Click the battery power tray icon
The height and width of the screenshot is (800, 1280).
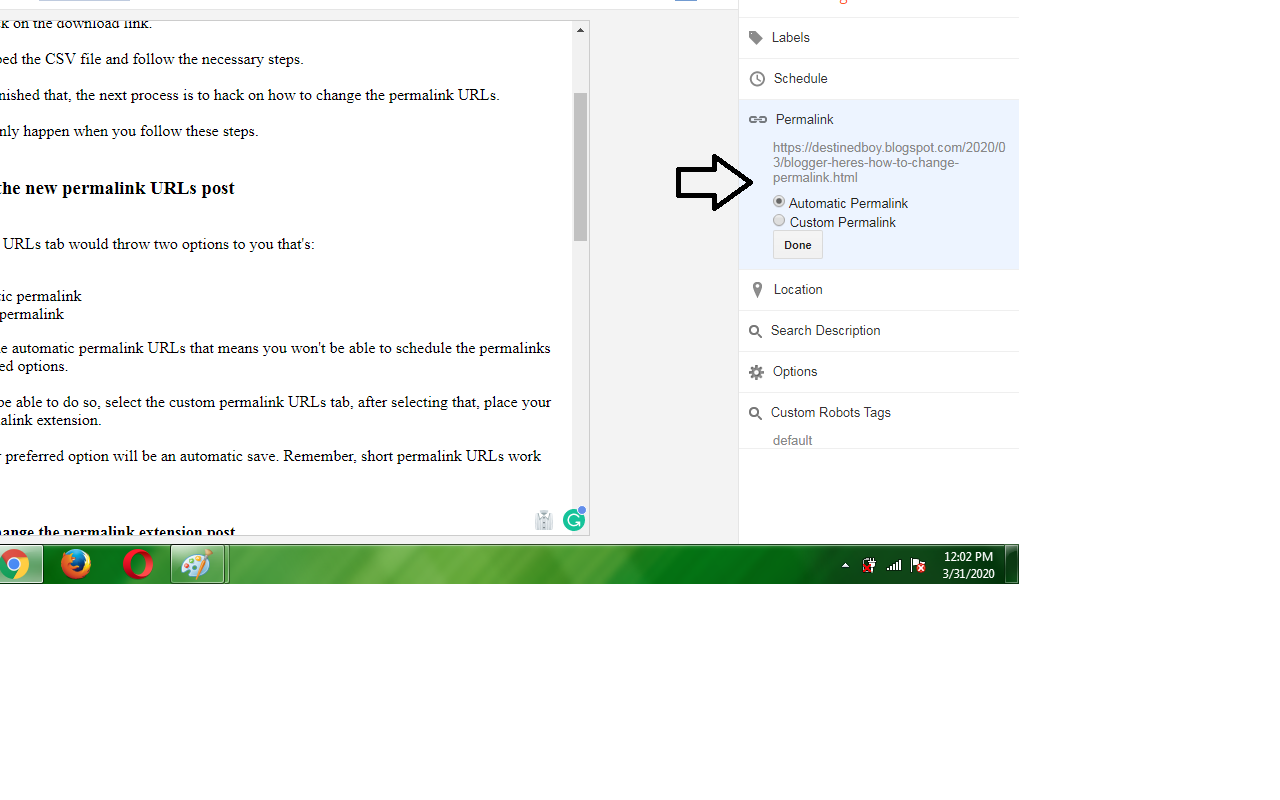869,565
